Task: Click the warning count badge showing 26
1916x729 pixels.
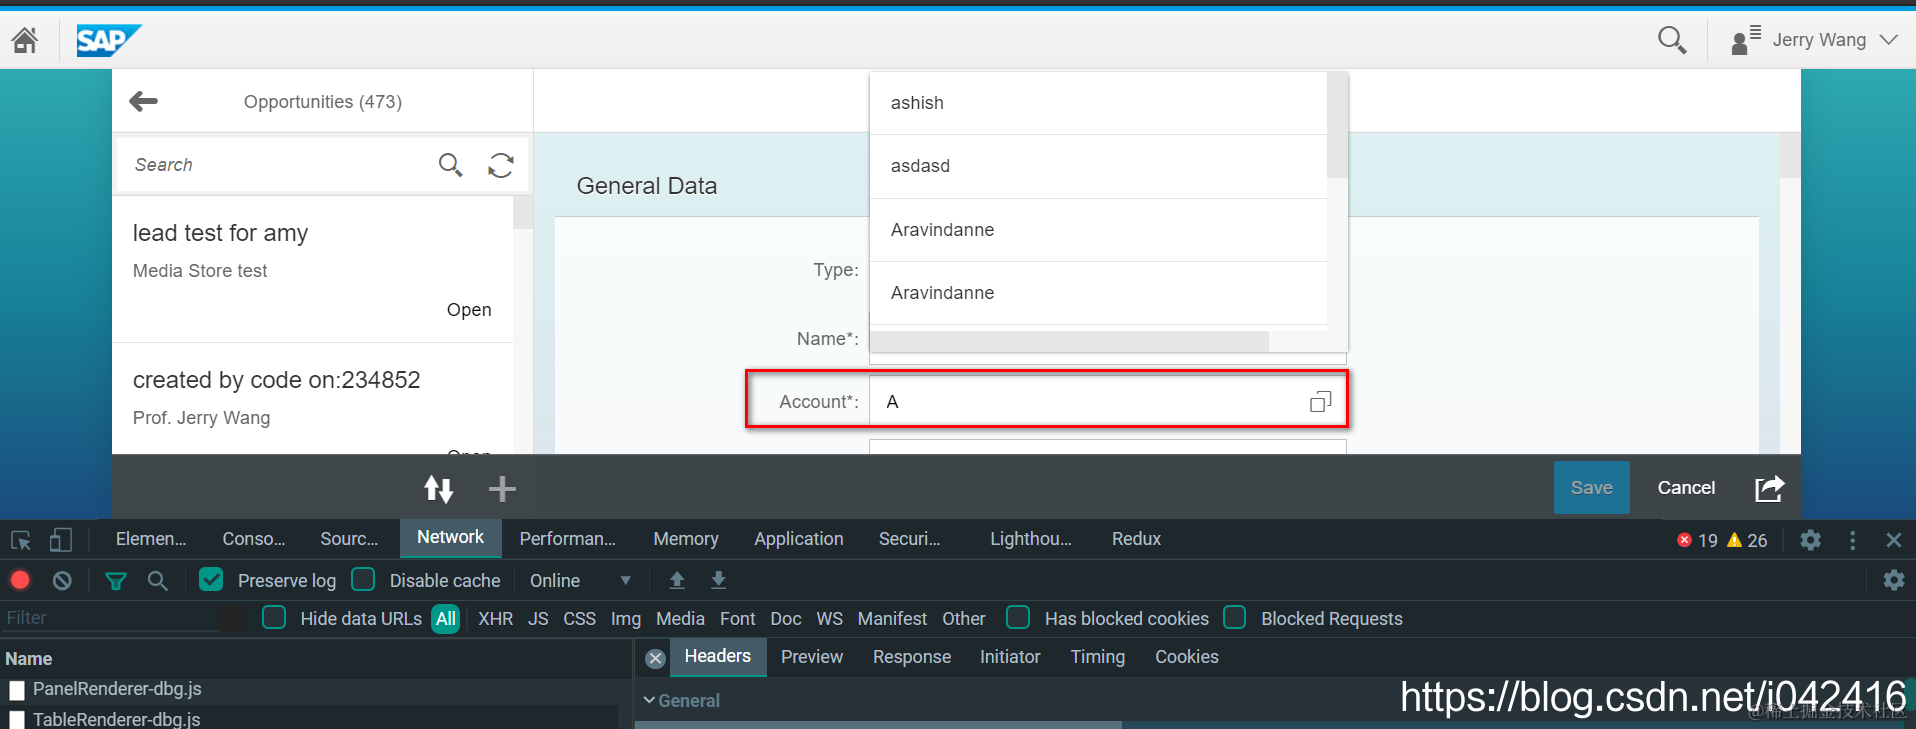Action: pyautogui.click(x=1747, y=540)
